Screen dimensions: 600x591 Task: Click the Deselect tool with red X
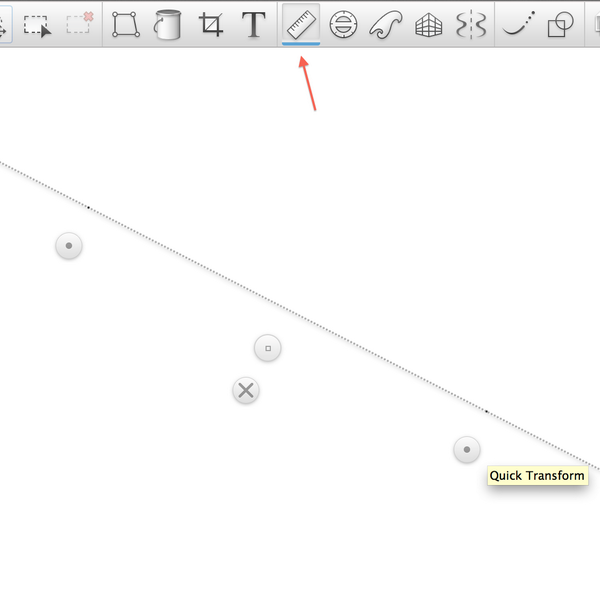click(80, 23)
